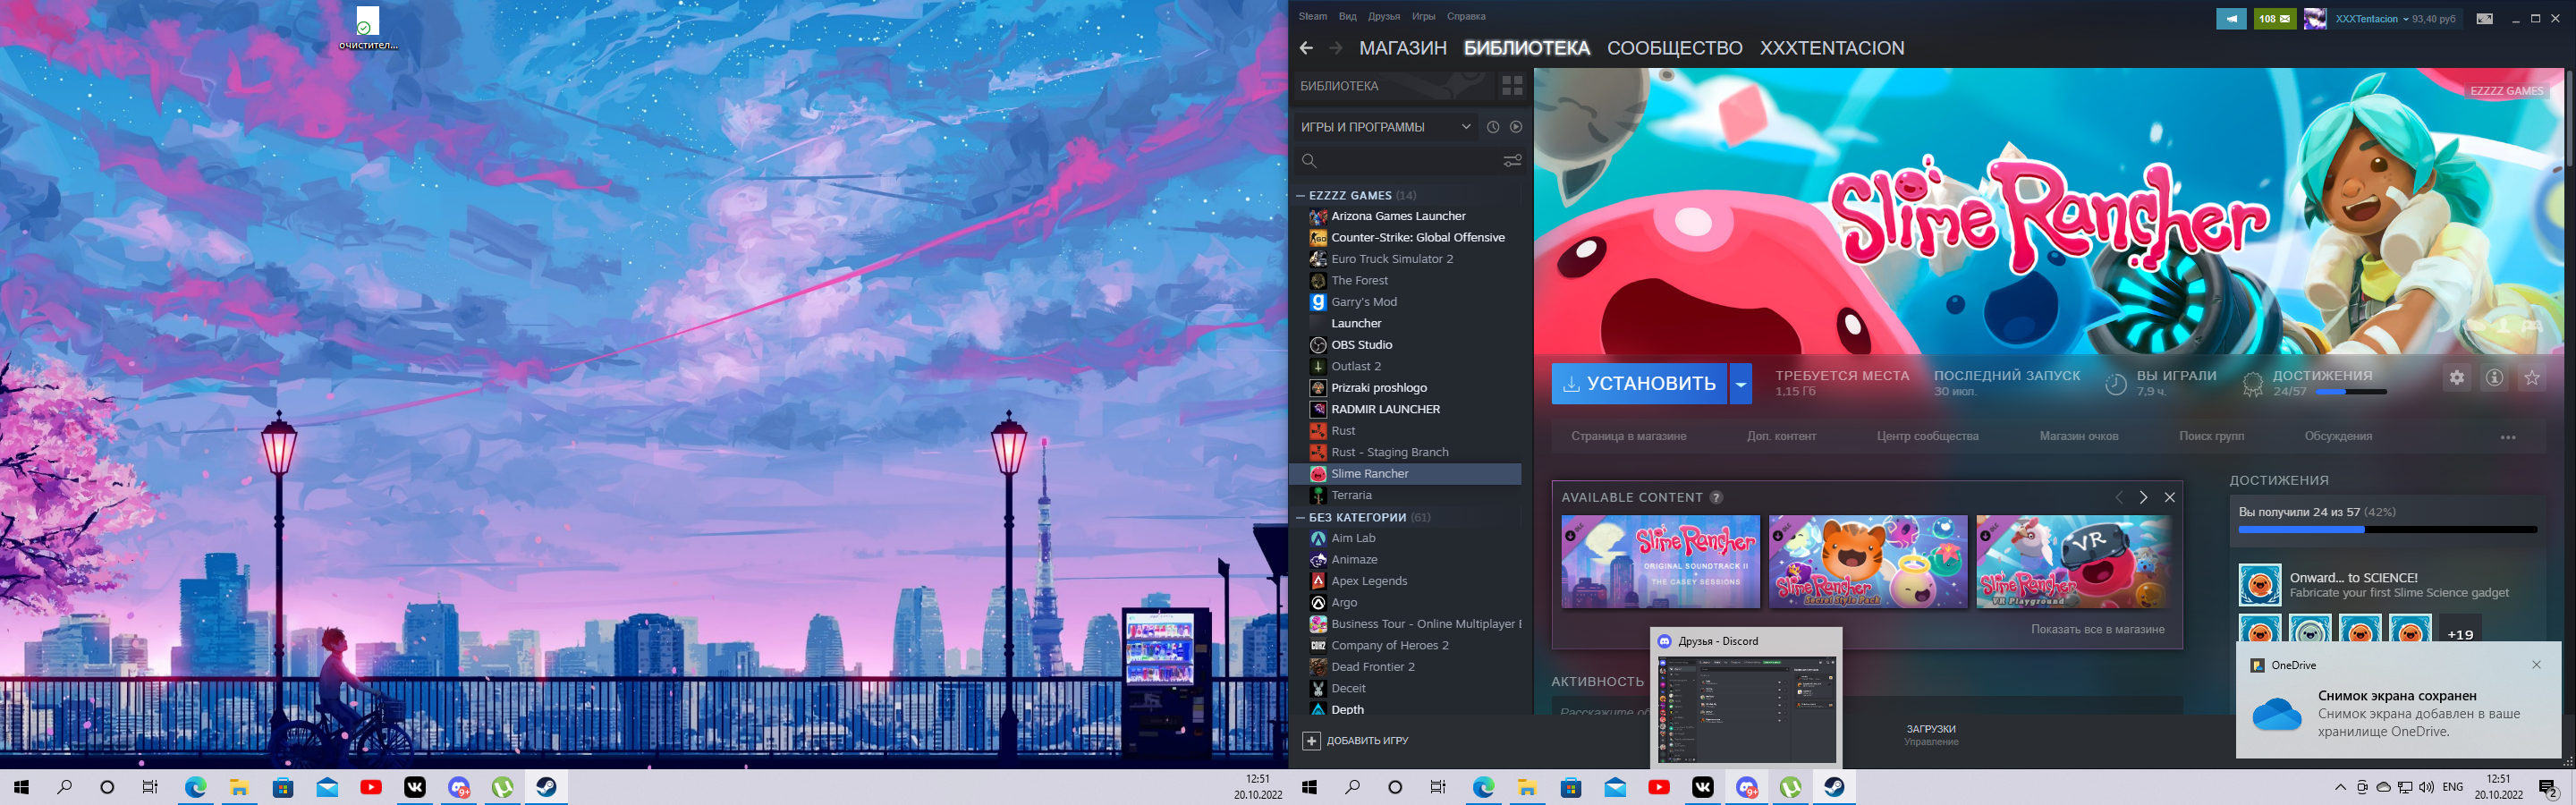
Task: Open the library collections grid view icon
Action: [x=1512, y=86]
